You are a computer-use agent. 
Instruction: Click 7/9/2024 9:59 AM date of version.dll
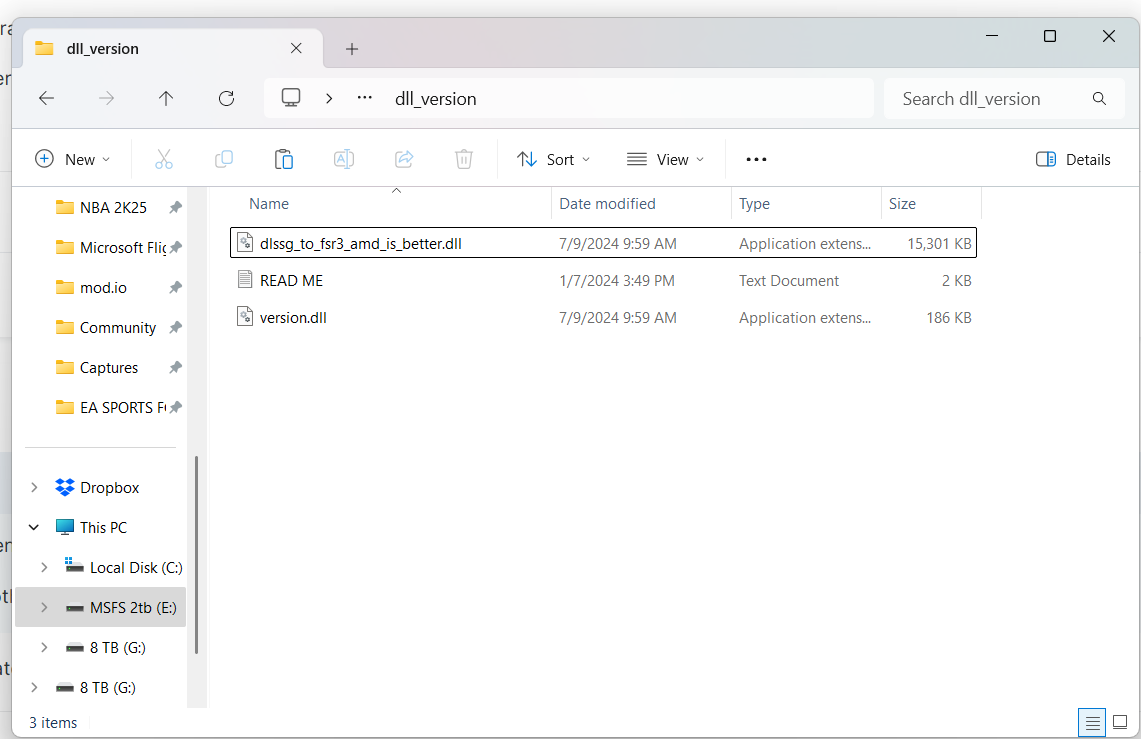pos(618,317)
